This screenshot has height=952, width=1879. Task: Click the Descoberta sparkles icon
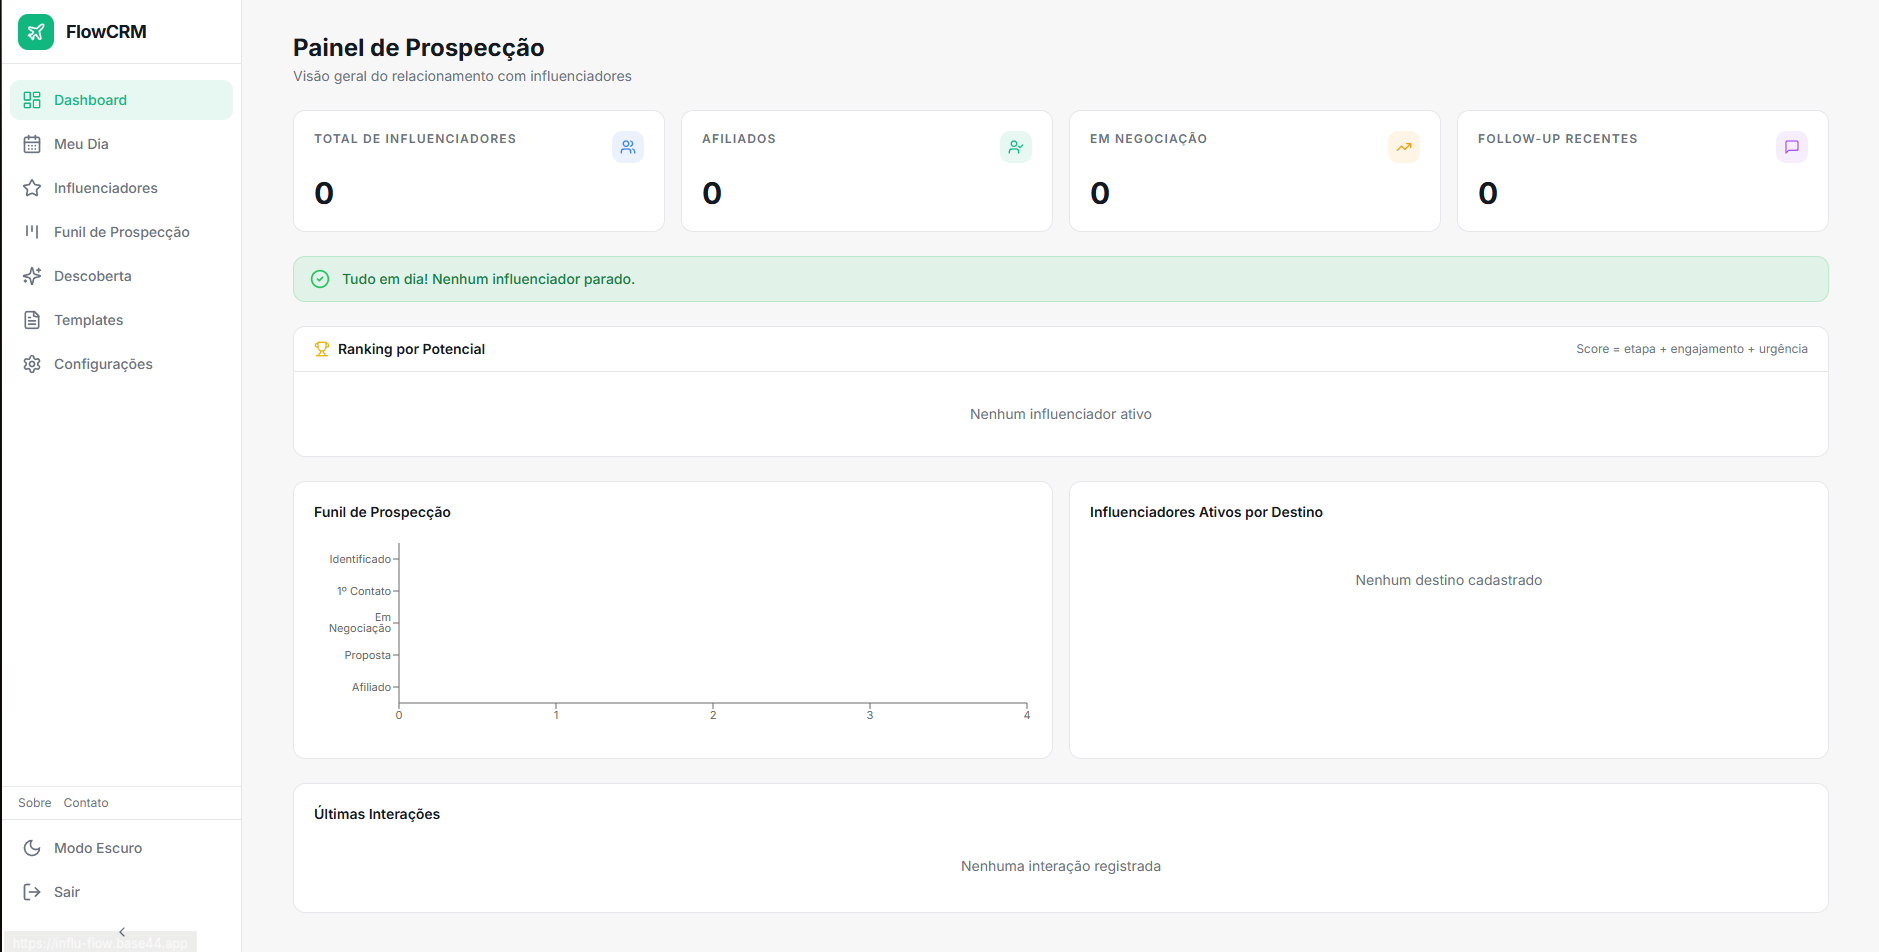(x=32, y=276)
